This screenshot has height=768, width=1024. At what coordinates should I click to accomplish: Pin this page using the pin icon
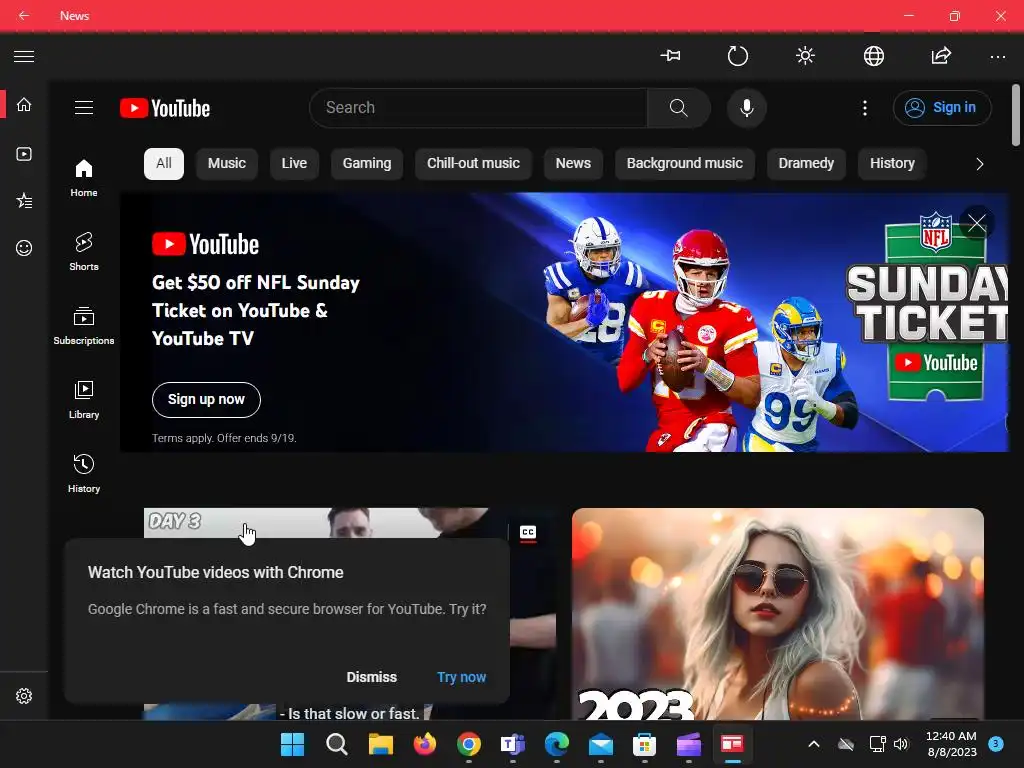pos(670,56)
